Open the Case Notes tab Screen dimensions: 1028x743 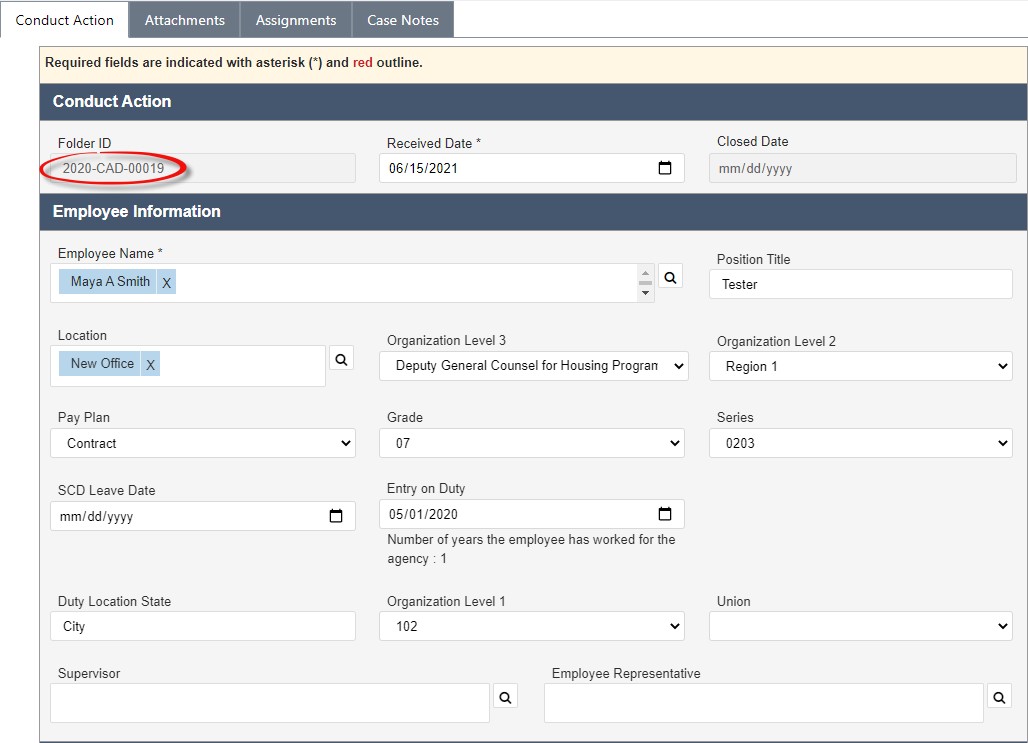403,20
